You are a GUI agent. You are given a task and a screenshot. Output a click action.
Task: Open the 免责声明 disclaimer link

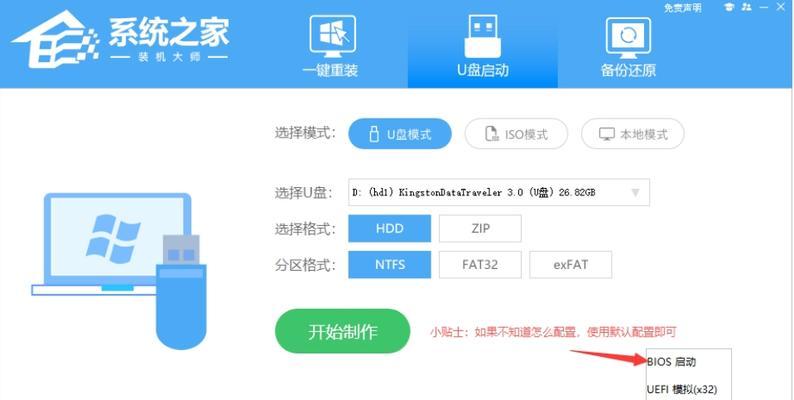point(683,8)
